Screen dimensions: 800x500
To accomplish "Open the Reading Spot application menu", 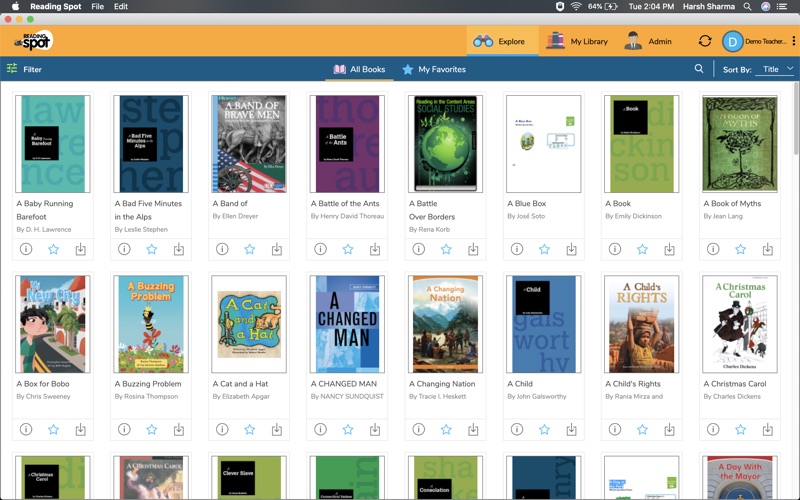I will pos(56,6).
